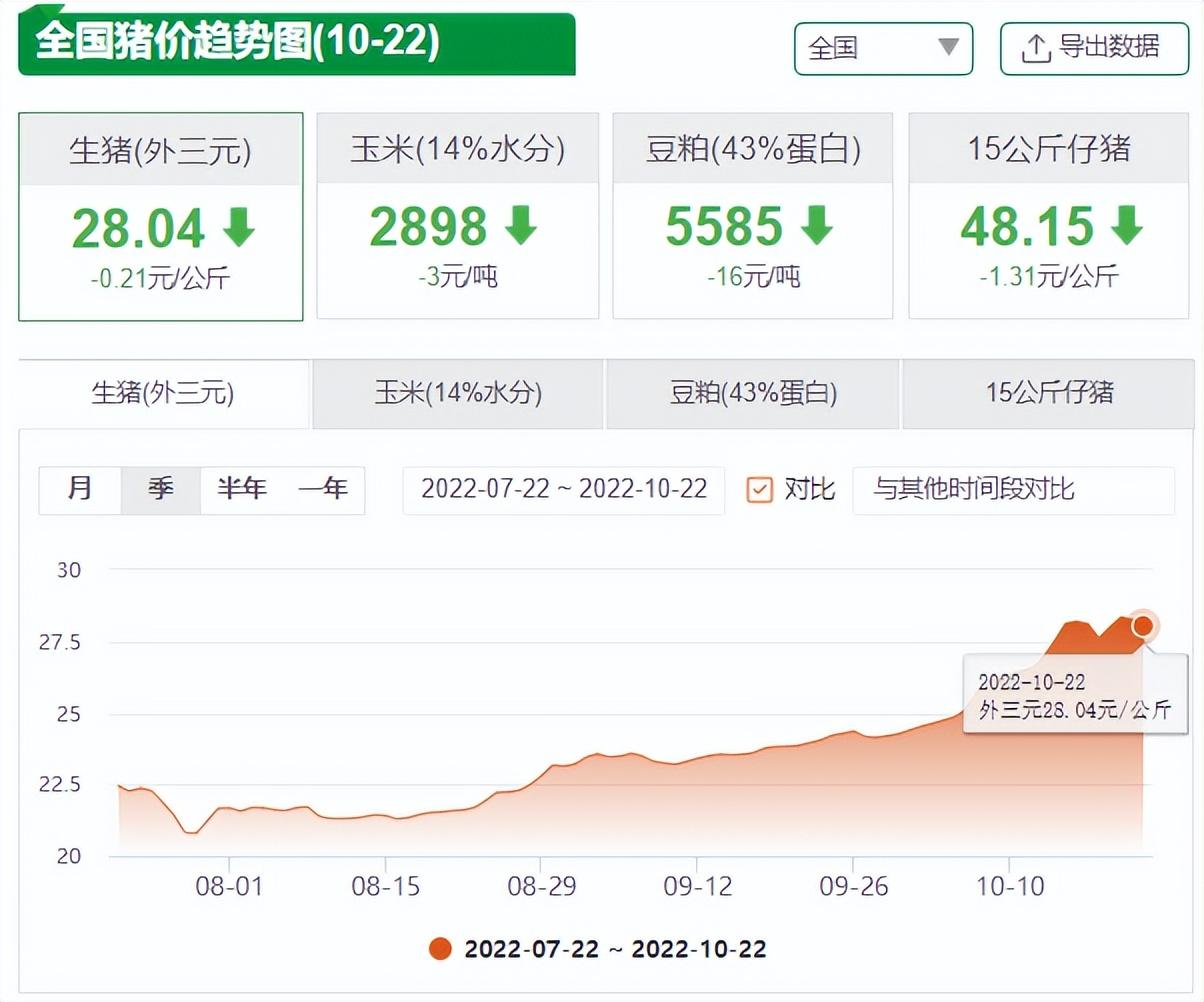Open the 全国 region dropdown
Screen dimensions: 1204x1002
[x=883, y=48]
